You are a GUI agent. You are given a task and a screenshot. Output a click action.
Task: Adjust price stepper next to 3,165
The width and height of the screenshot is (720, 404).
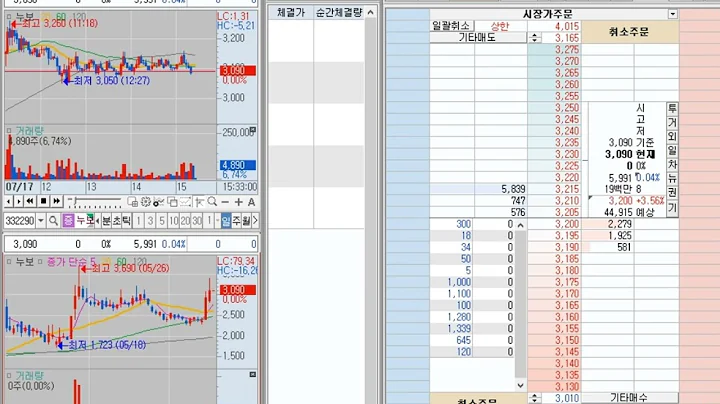click(x=534, y=38)
